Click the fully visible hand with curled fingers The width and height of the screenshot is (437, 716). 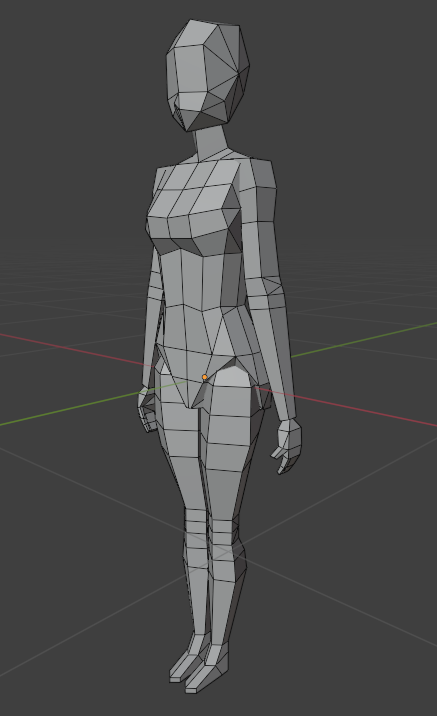[x=288, y=445]
